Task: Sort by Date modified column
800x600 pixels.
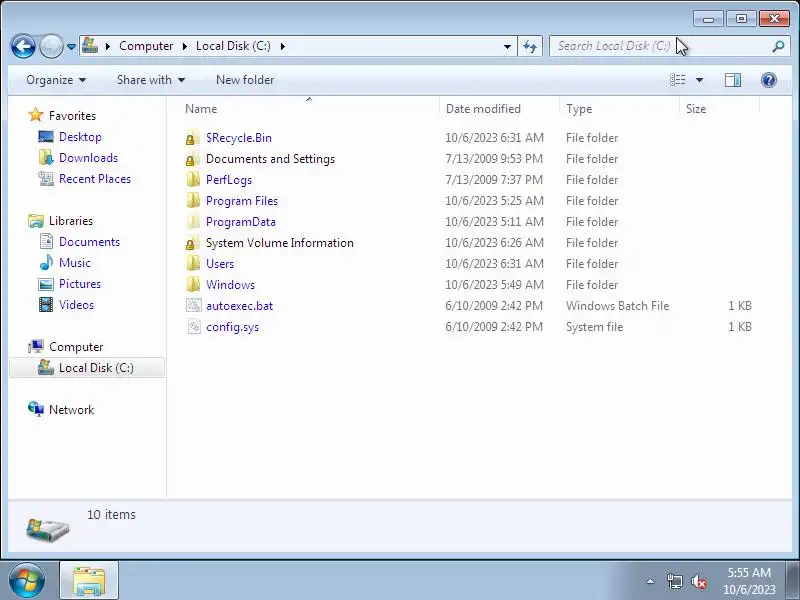Action: [499, 109]
